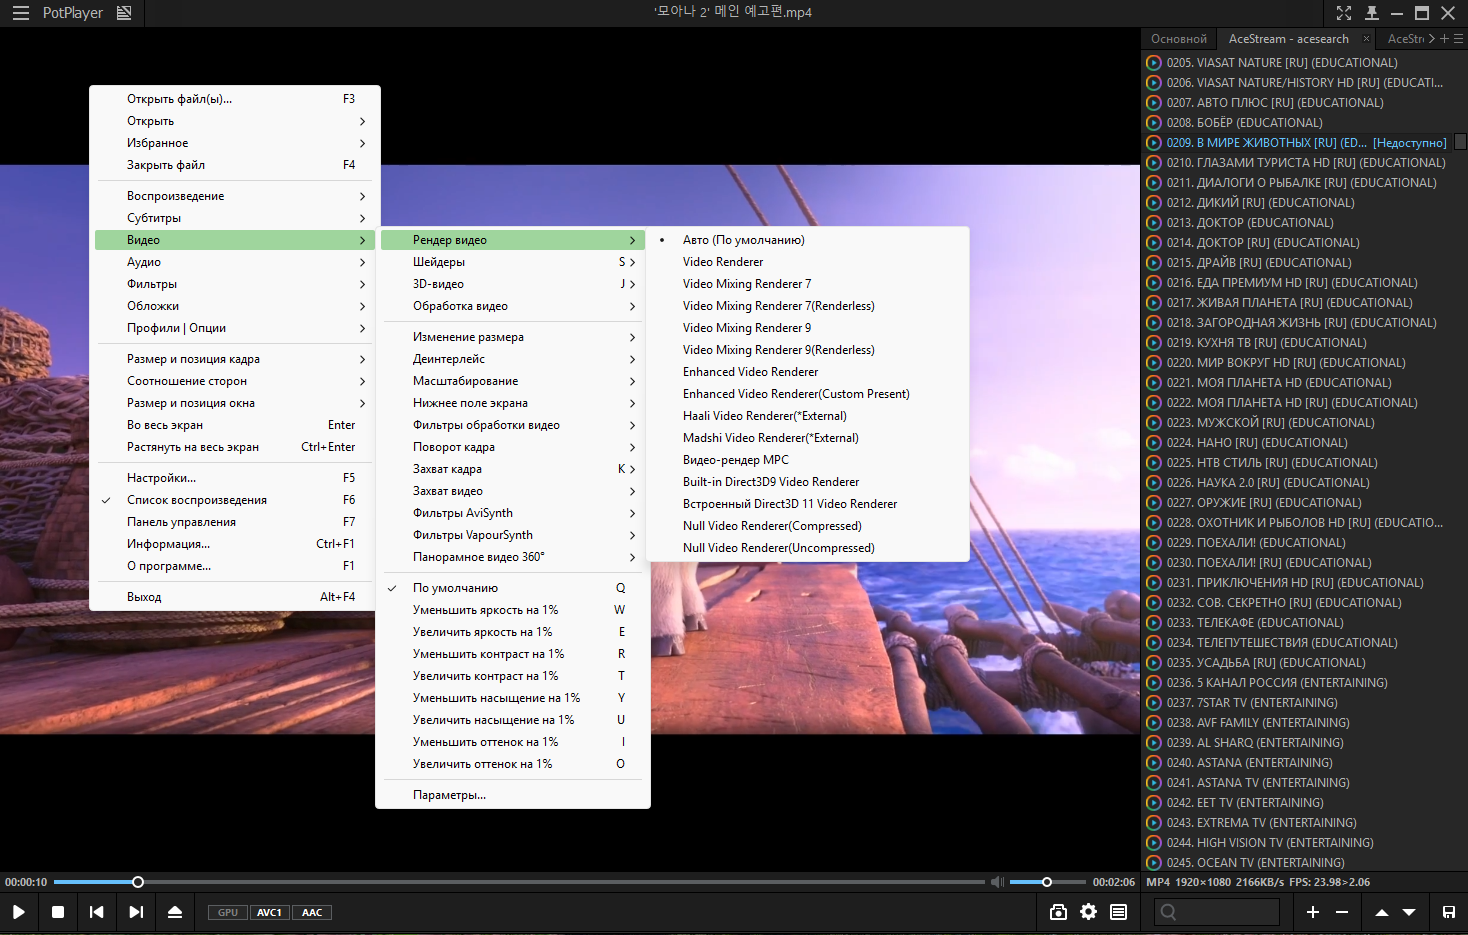Select the 'Авто (По умолчанию)' renderer option

[x=743, y=240]
